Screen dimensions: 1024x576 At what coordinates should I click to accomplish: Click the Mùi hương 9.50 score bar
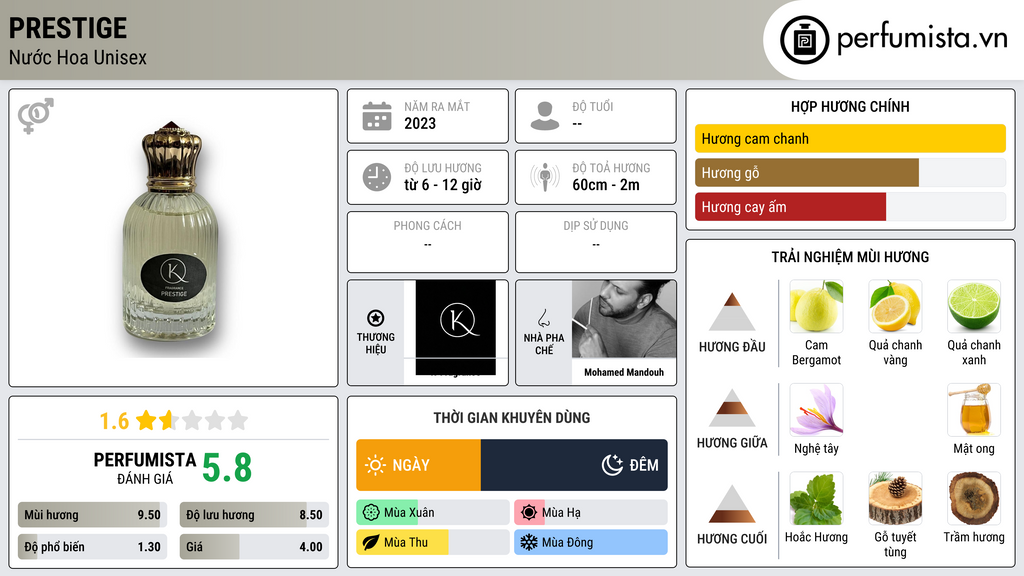(x=92, y=515)
